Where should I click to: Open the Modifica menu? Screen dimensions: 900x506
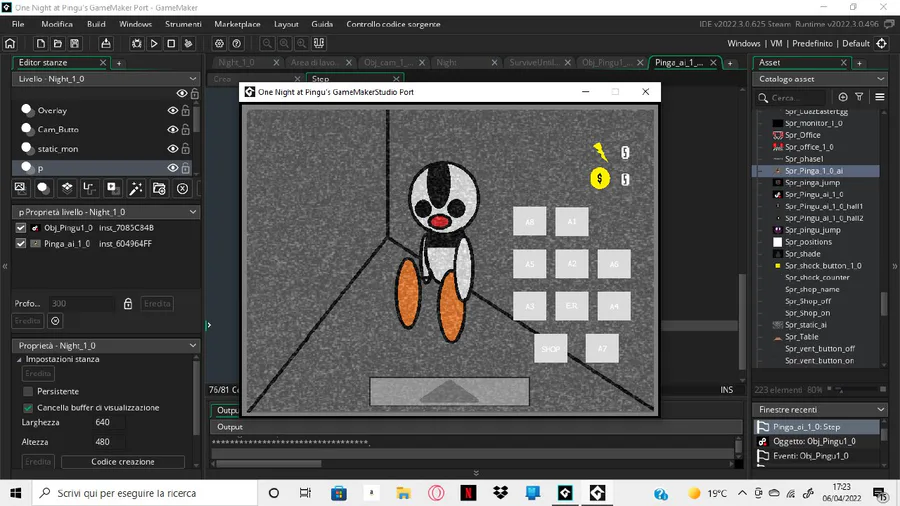57,24
